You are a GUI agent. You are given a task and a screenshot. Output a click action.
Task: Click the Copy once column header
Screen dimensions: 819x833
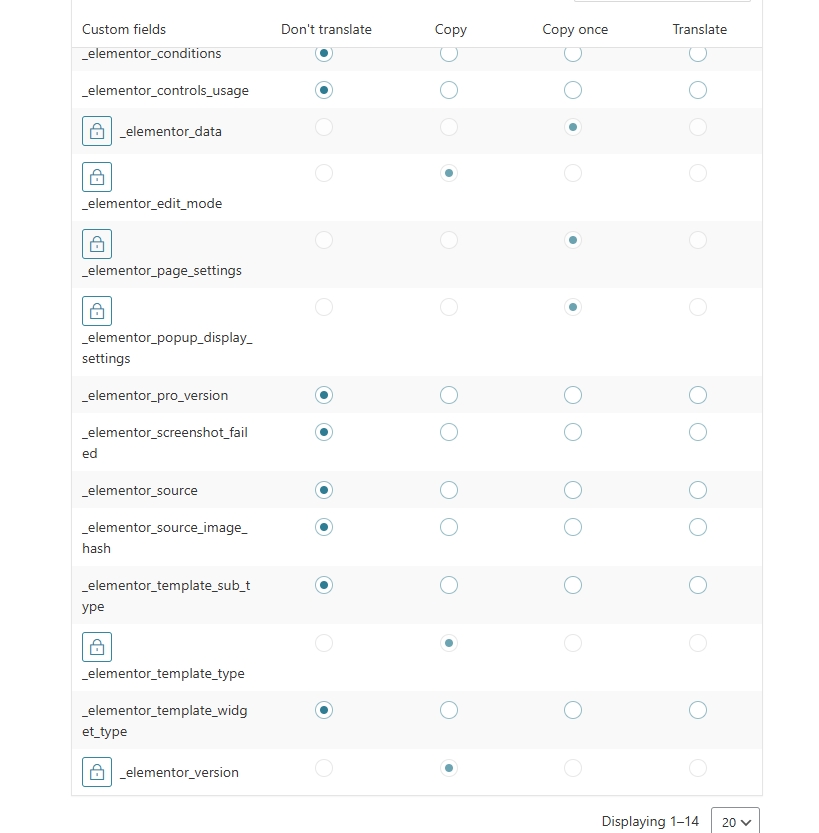[575, 29]
